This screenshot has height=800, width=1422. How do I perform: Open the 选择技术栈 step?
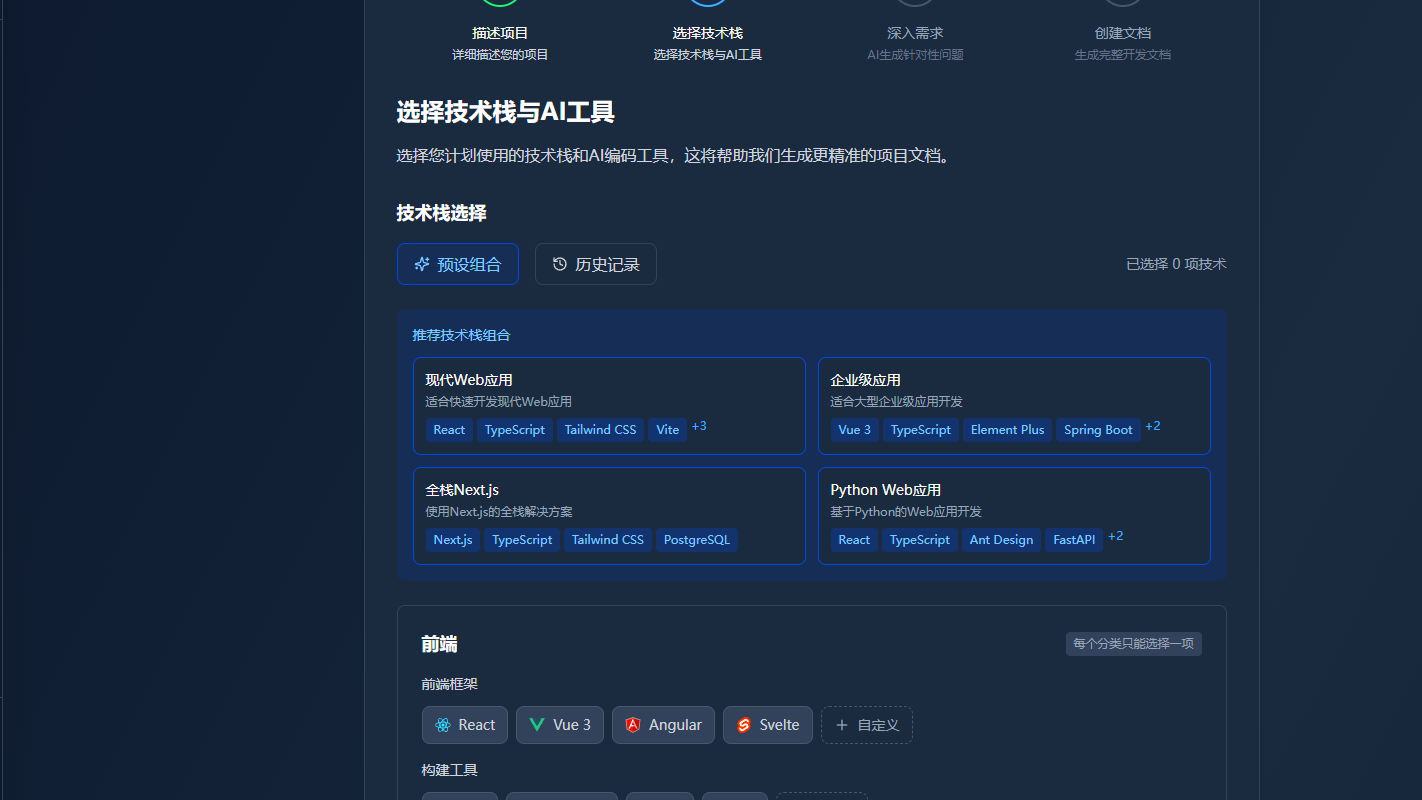[x=708, y=33]
